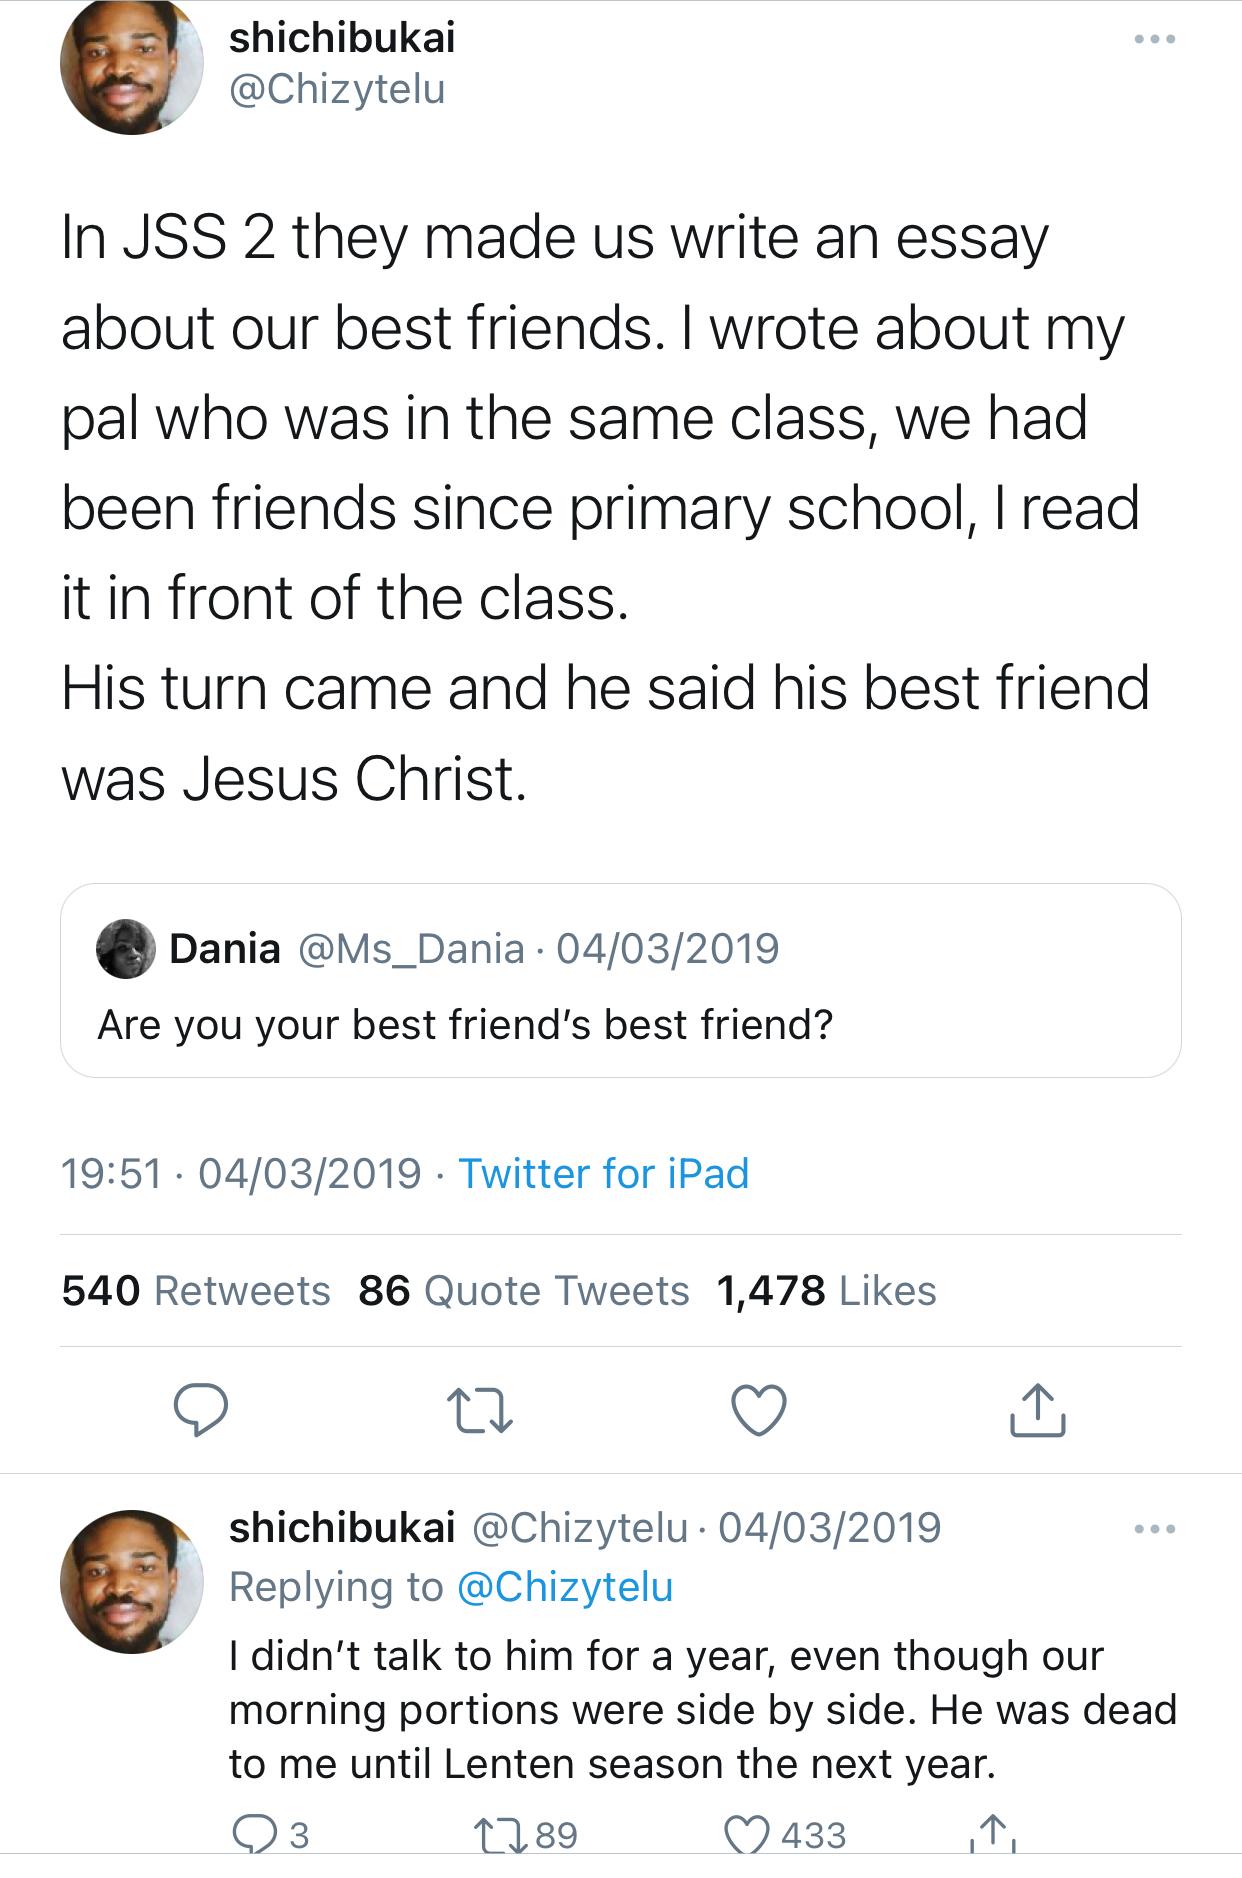Screen dimensions: 1242x1878
Task: Share the follow-up reply tweet
Action: point(991,1834)
